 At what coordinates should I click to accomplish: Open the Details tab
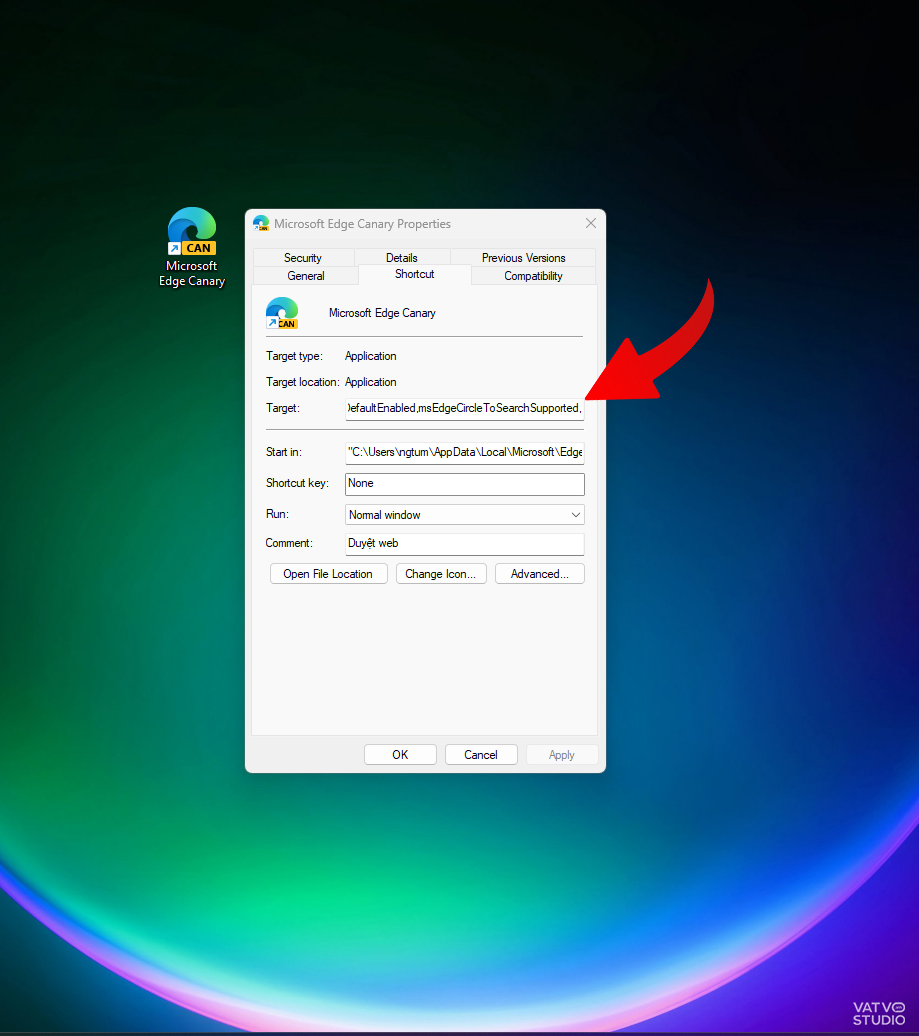click(x=402, y=258)
